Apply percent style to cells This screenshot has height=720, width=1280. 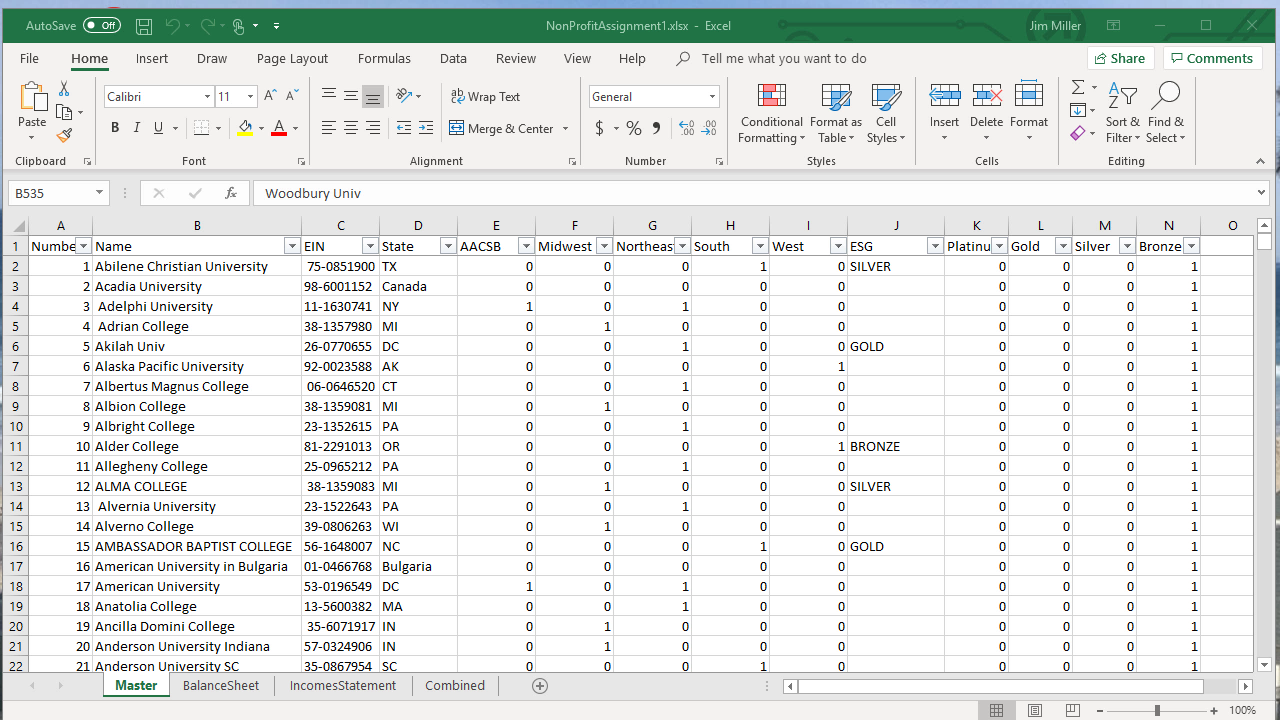(x=633, y=128)
